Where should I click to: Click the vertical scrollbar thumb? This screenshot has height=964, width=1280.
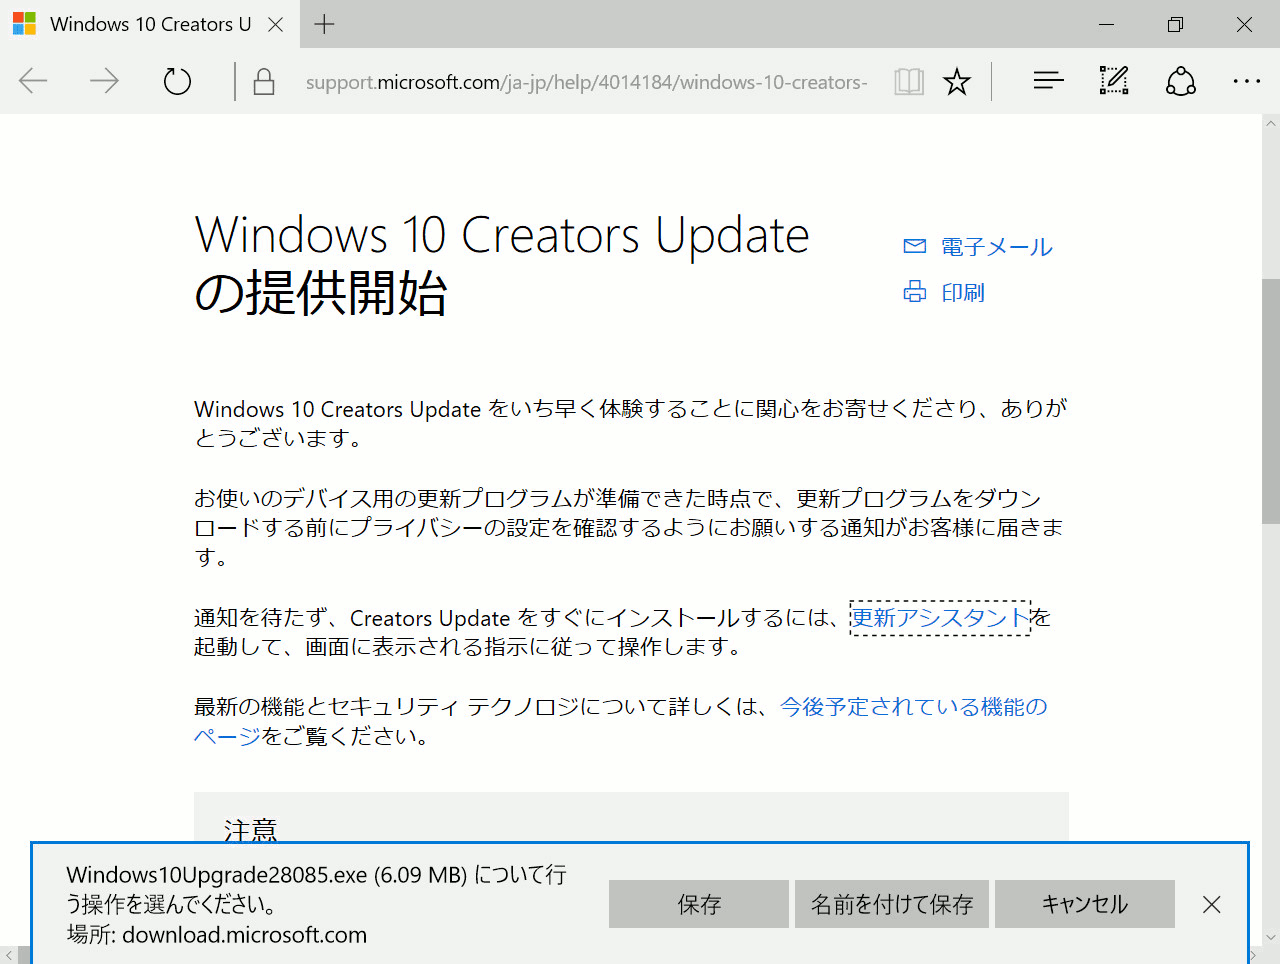click(x=1271, y=400)
